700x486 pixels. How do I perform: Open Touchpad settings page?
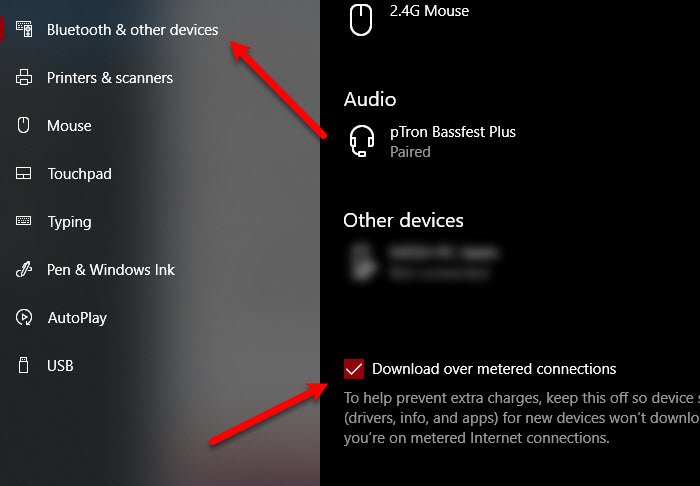pos(79,174)
